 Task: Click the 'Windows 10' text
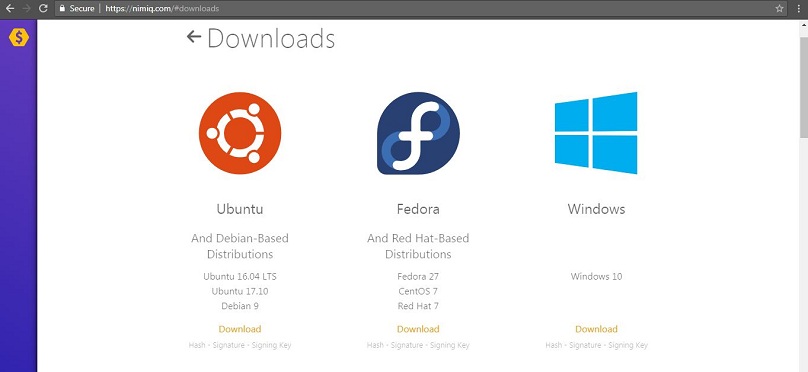[x=596, y=276]
